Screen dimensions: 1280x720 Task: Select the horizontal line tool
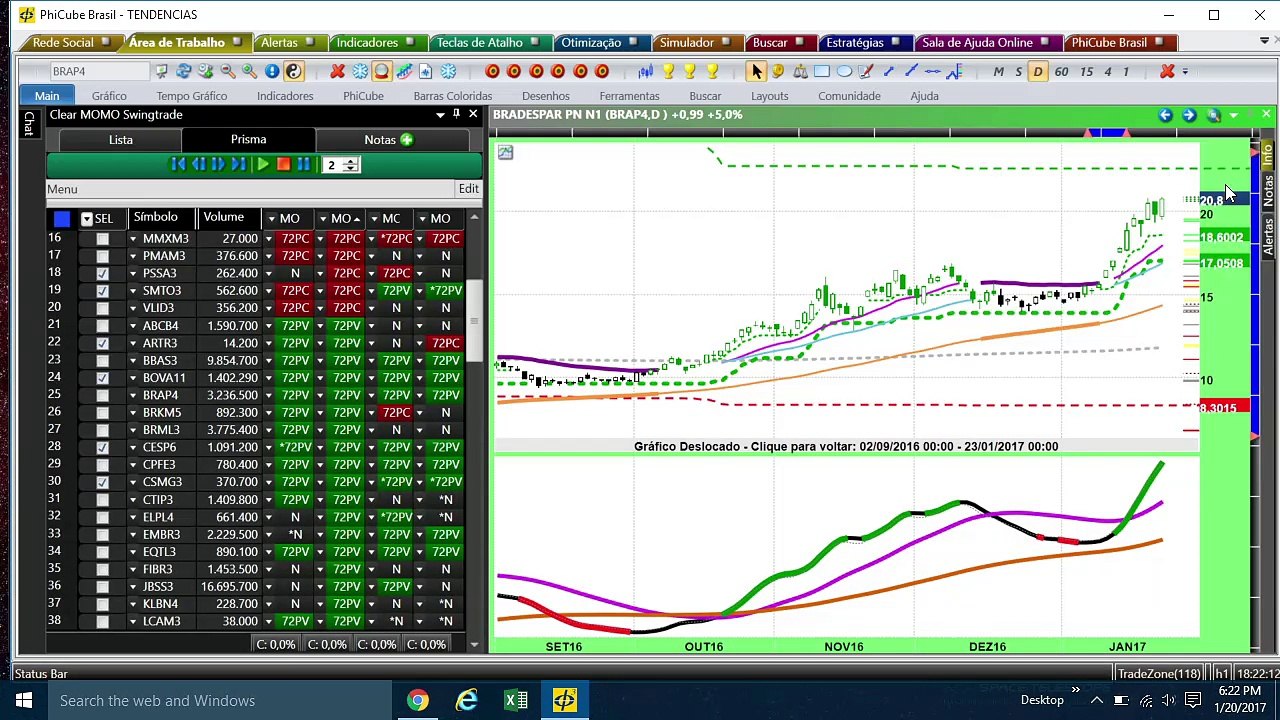932,71
